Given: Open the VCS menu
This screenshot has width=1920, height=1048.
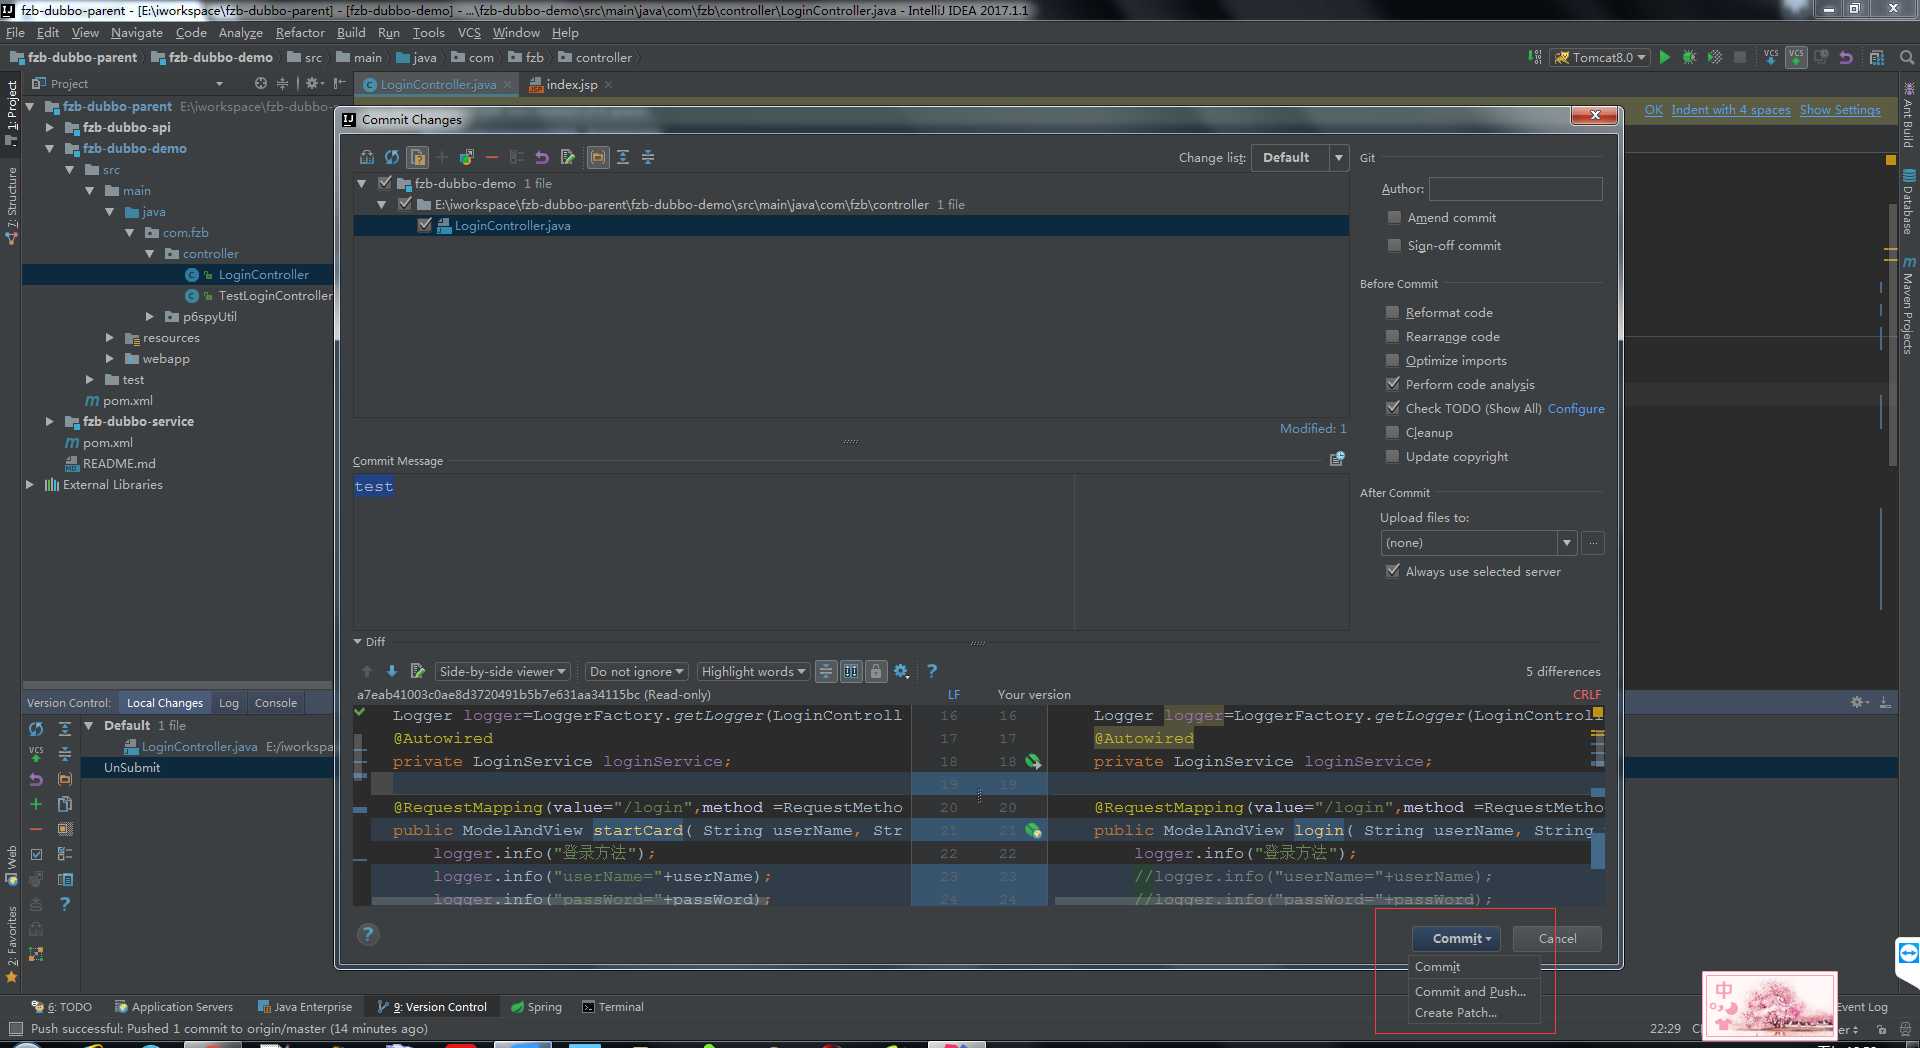Looking at the screenshot, I should tap(469, 32).
